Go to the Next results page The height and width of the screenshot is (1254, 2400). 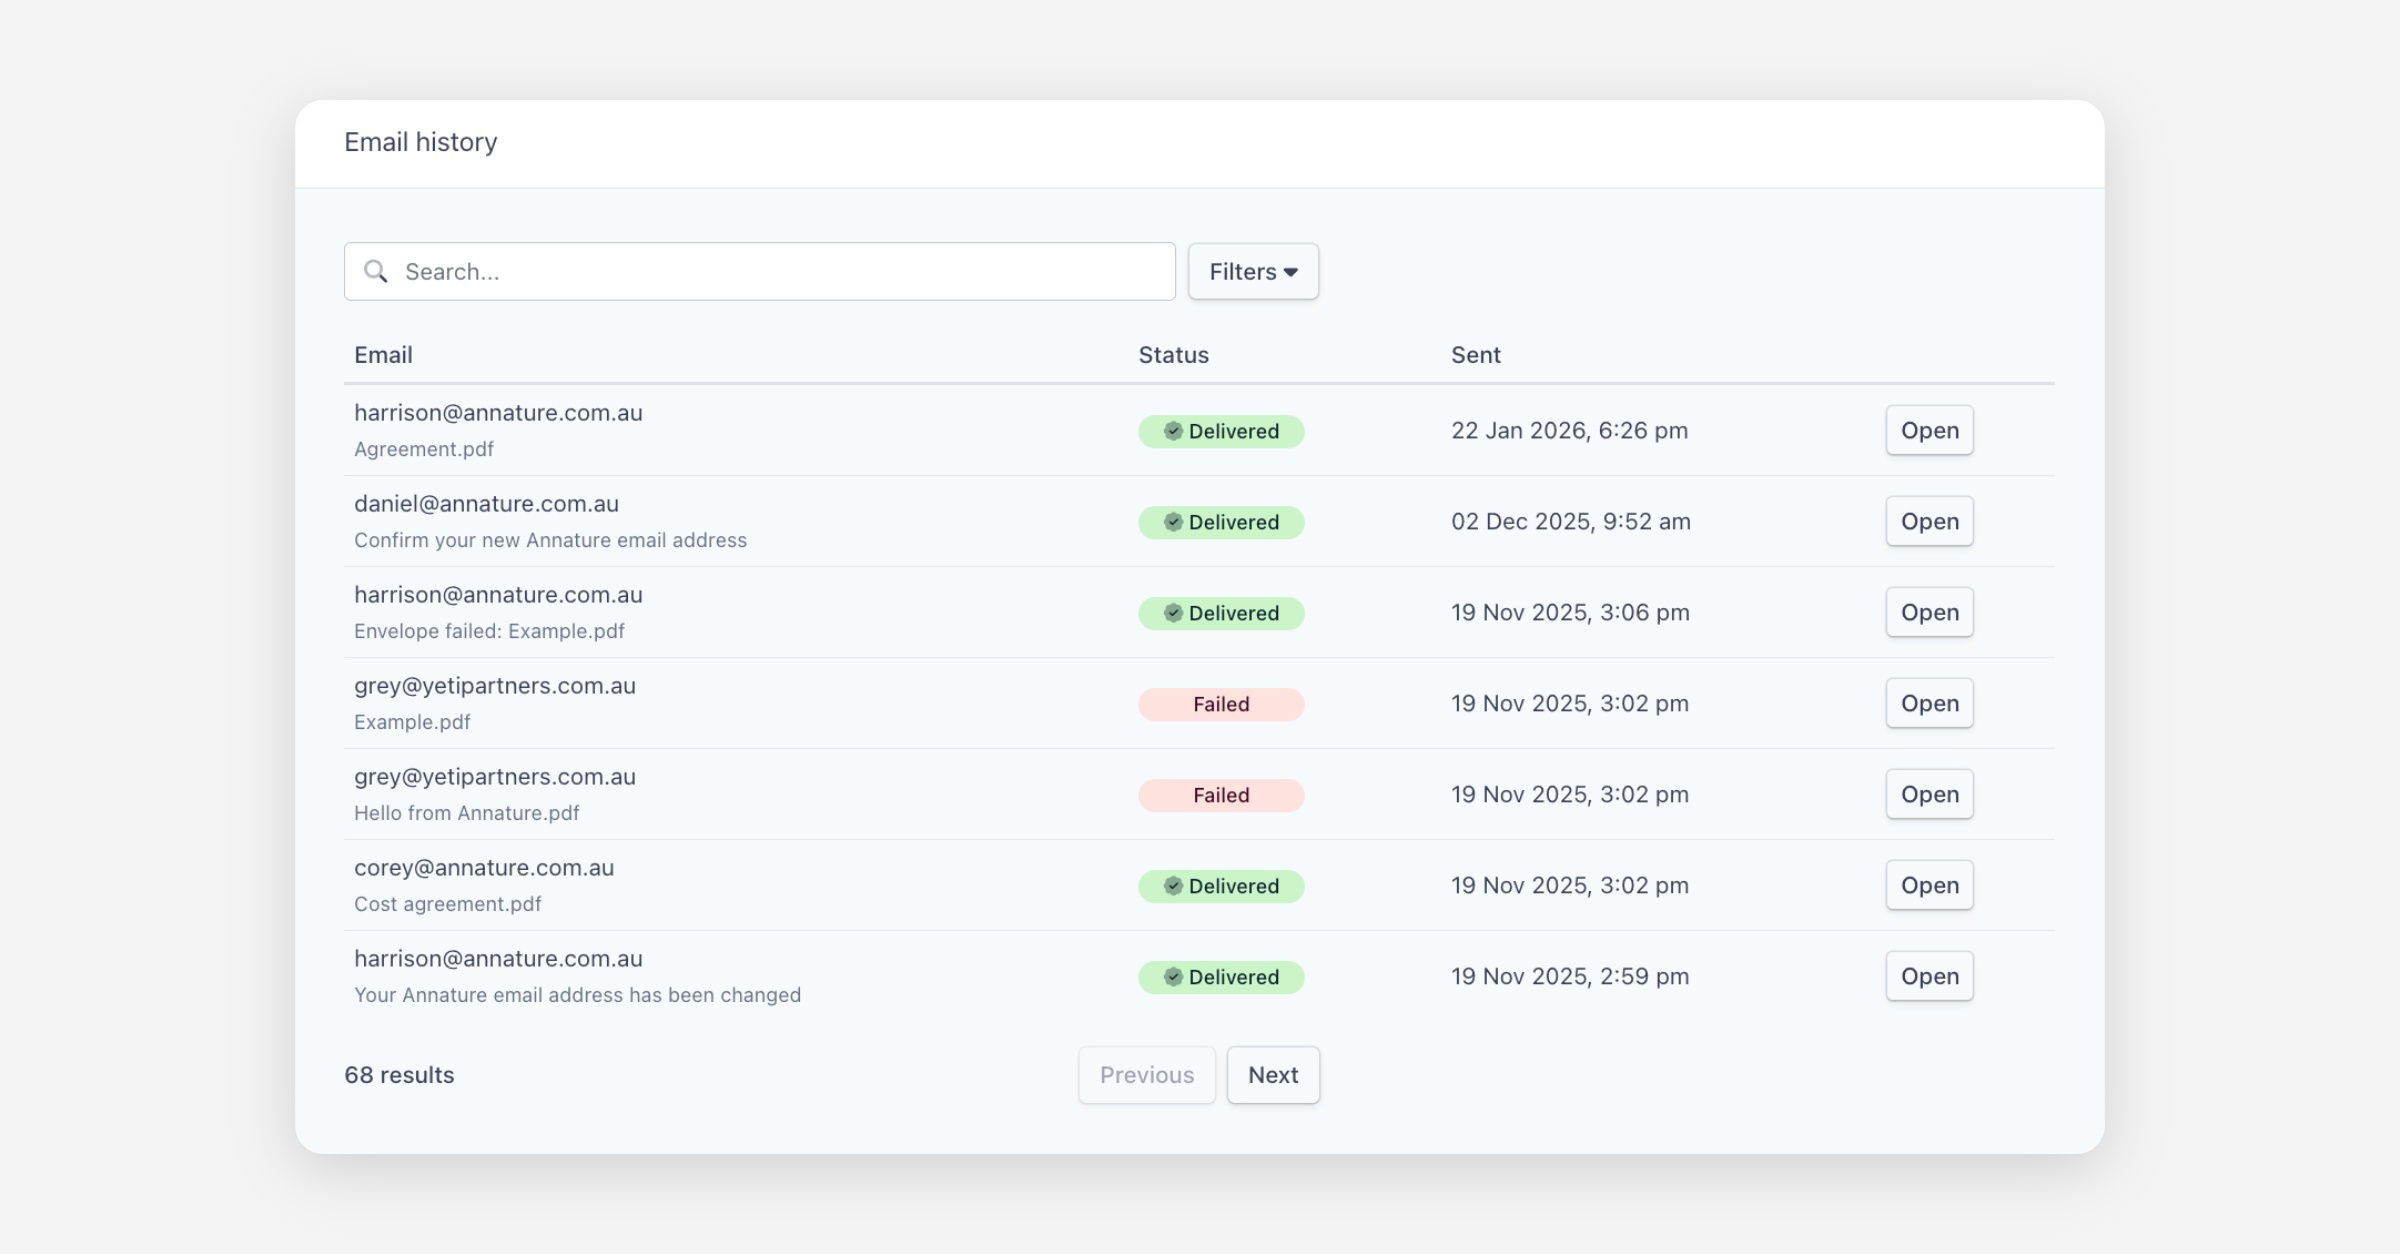coord(1273,1075)
